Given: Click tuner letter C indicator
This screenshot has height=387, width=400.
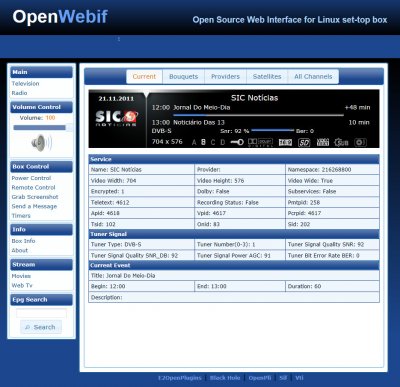Looking at the screenshot, I should coord(213,142).
